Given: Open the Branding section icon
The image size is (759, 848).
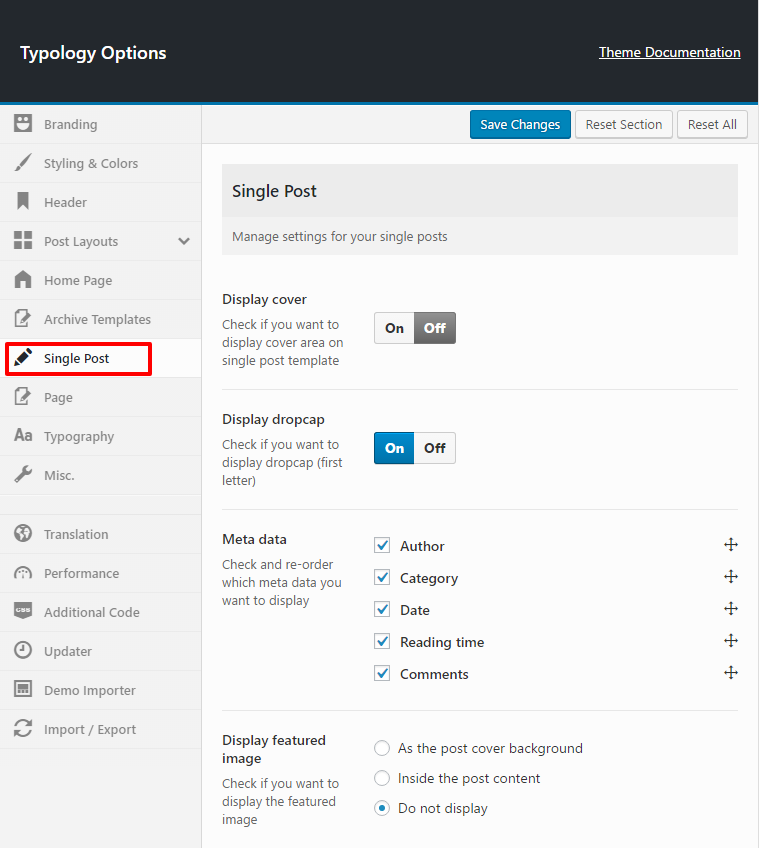Looking at the screenshot, I should tap(22, 124).
